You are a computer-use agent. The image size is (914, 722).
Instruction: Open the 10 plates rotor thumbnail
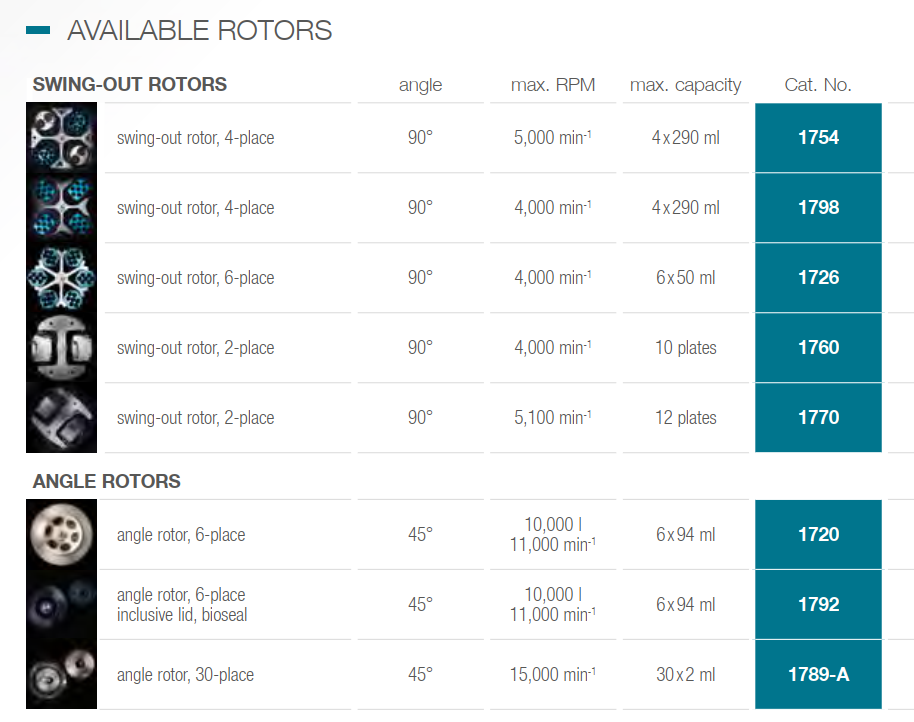61,348
